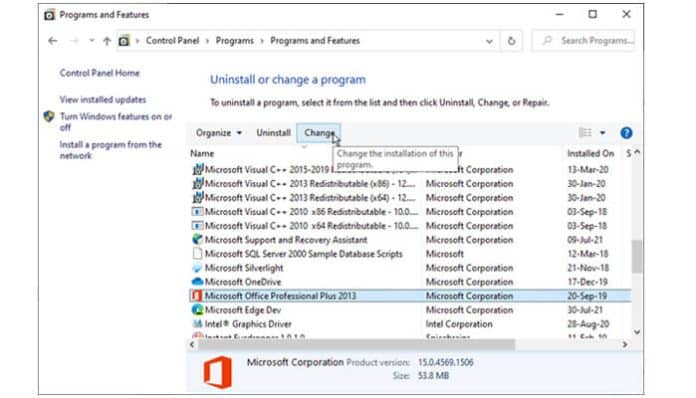
Task: Click the Search Programs input field
Action: [583, 41]
